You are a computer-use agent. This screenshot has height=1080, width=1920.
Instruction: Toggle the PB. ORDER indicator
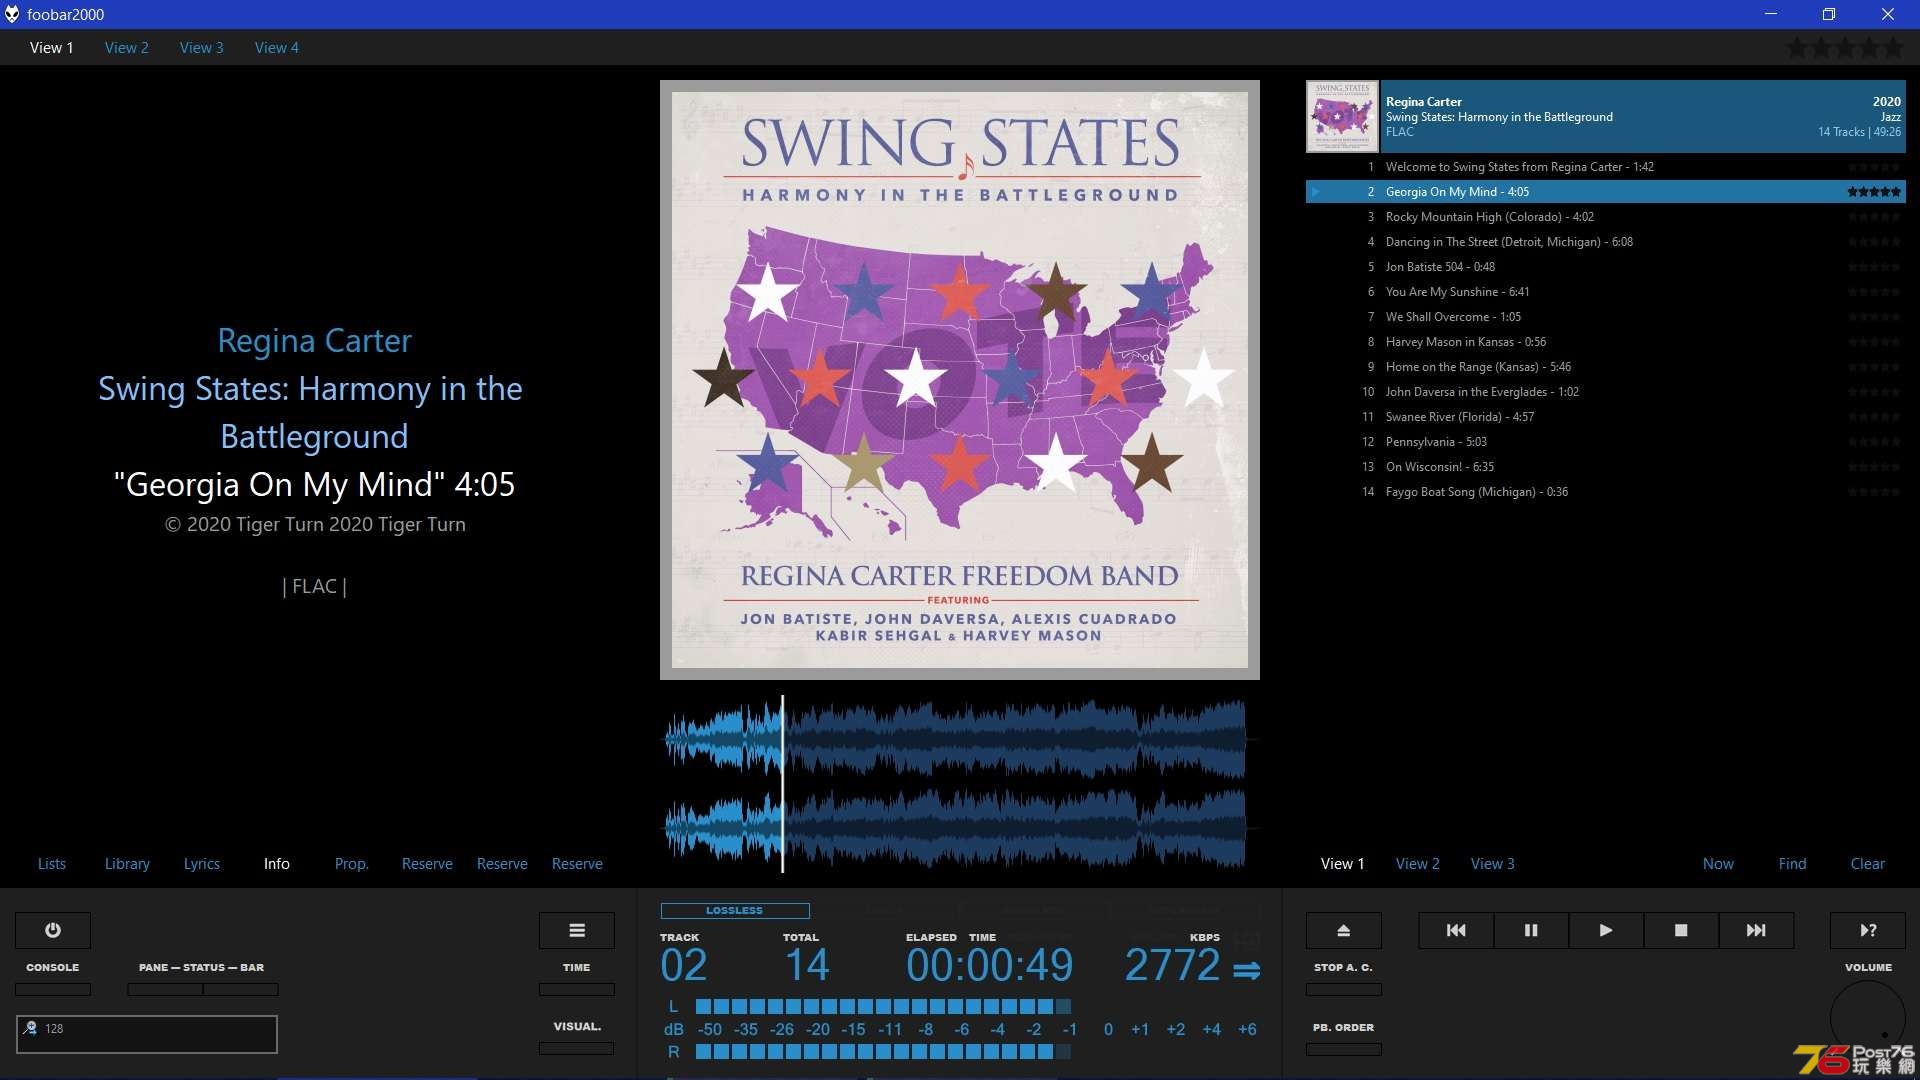coord(1344,1049)
